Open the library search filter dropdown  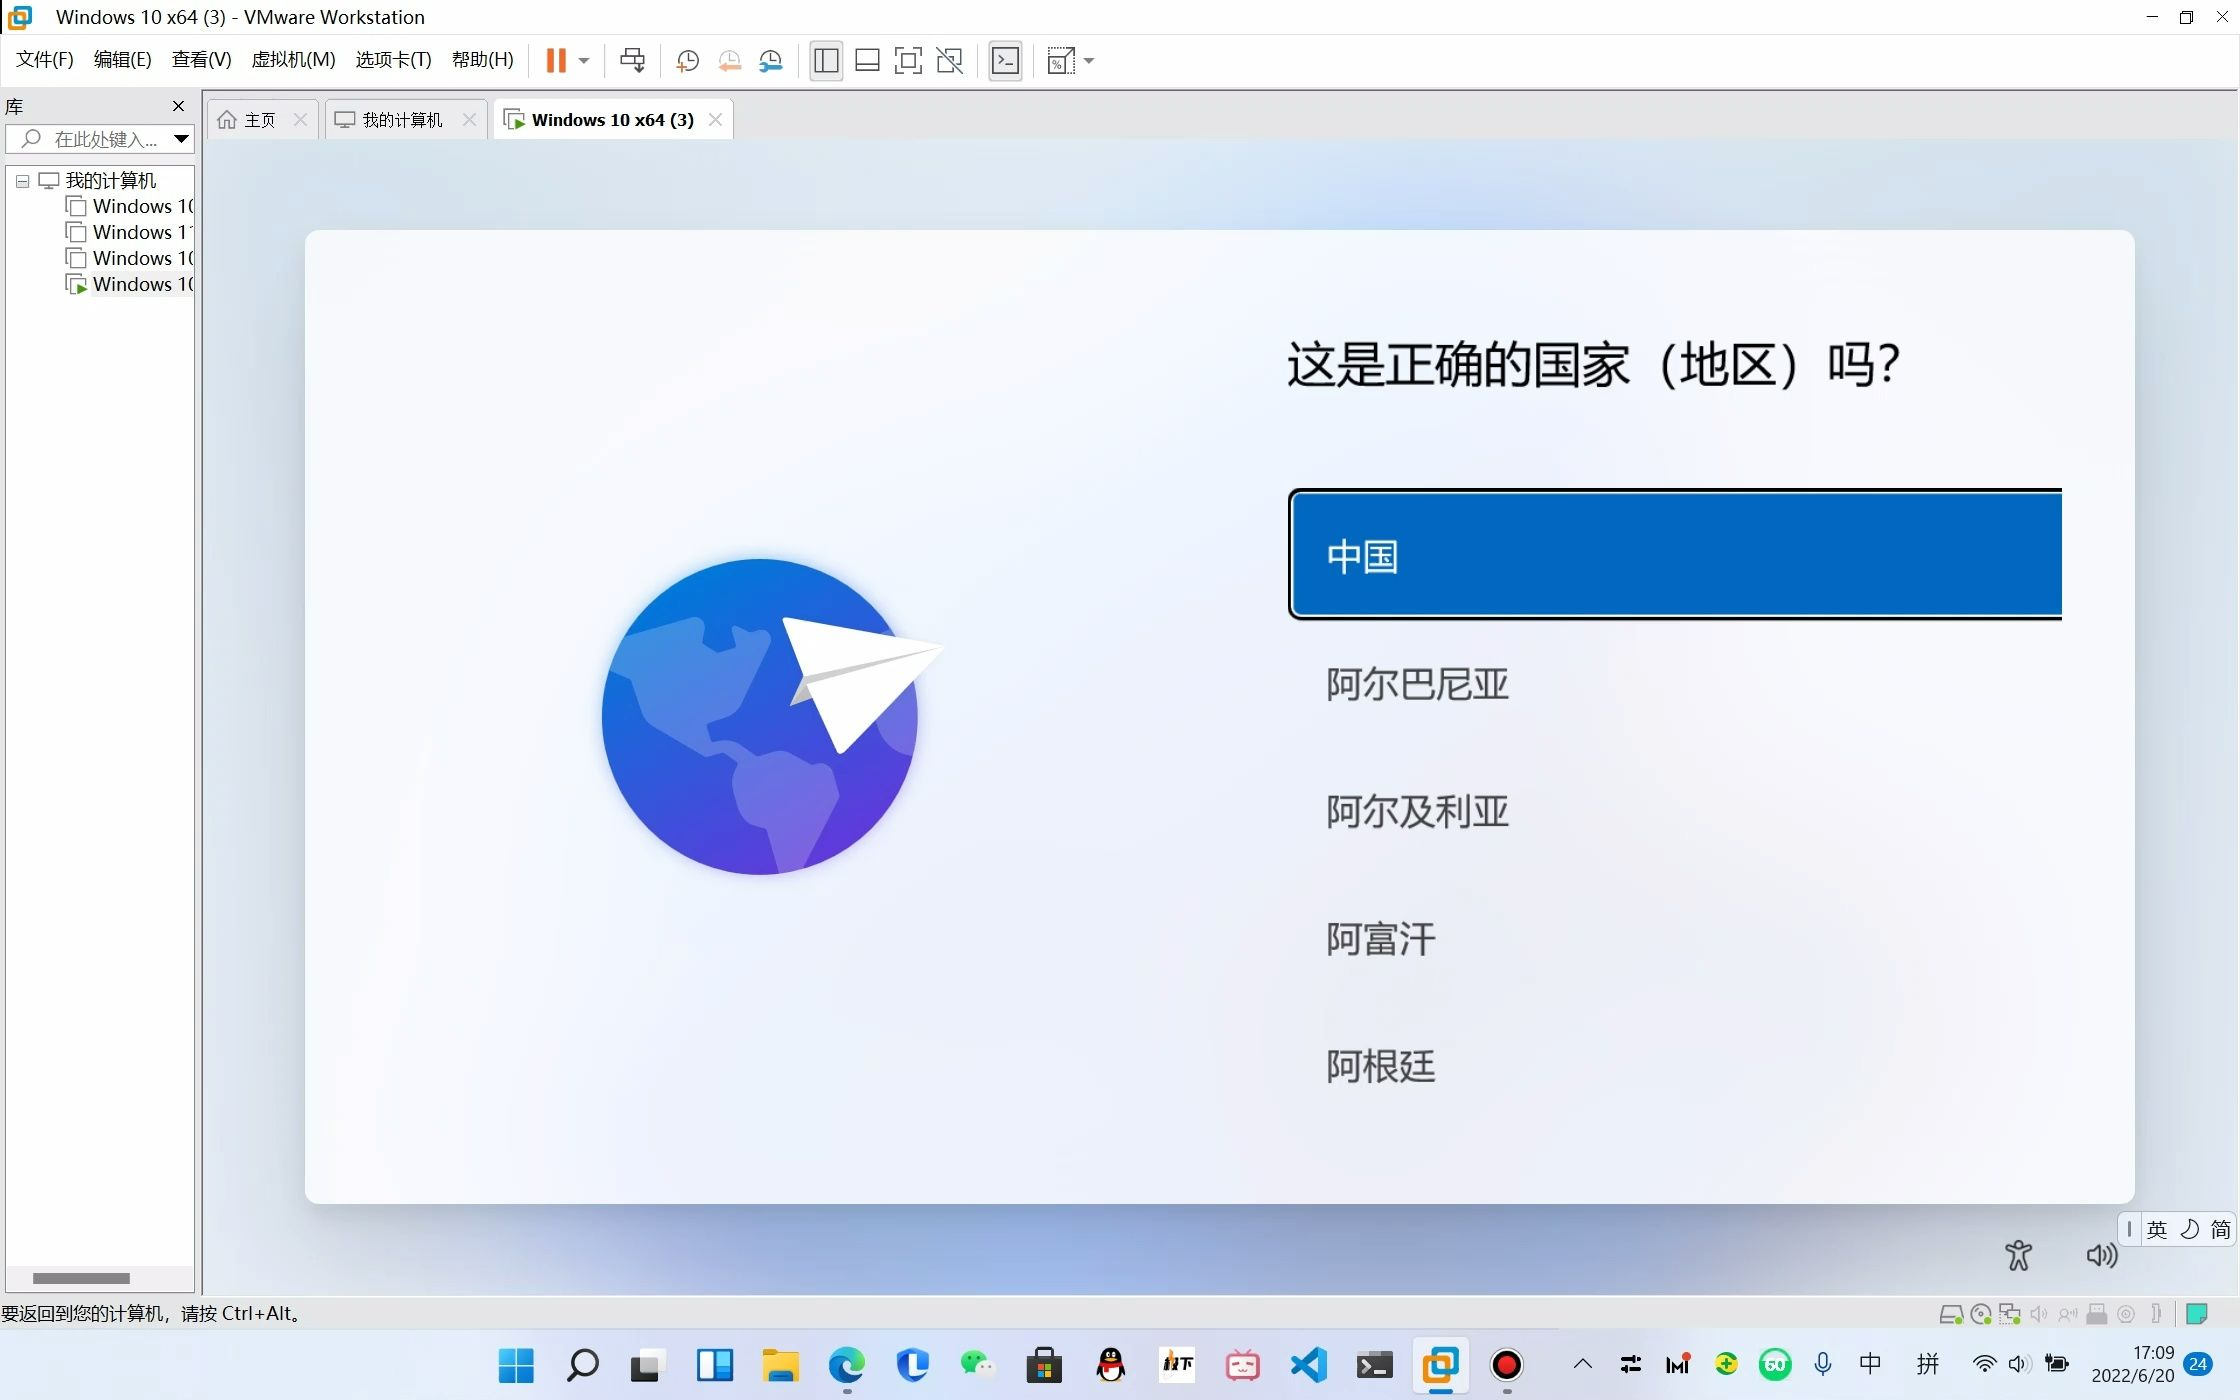pos(181,139)
